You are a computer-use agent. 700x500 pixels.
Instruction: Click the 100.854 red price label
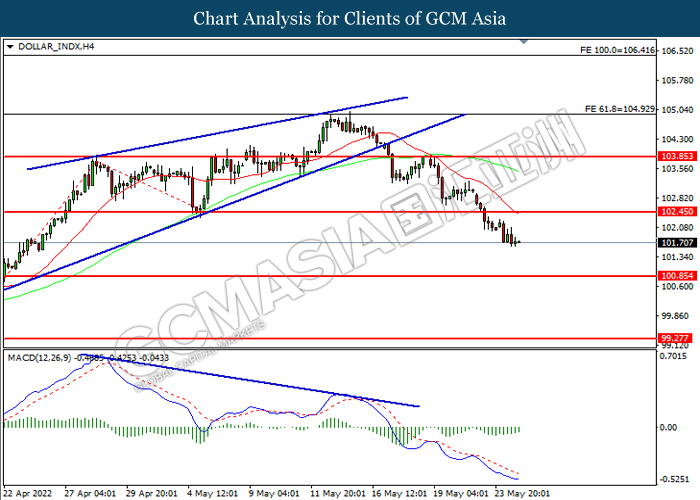coord(677,275)
